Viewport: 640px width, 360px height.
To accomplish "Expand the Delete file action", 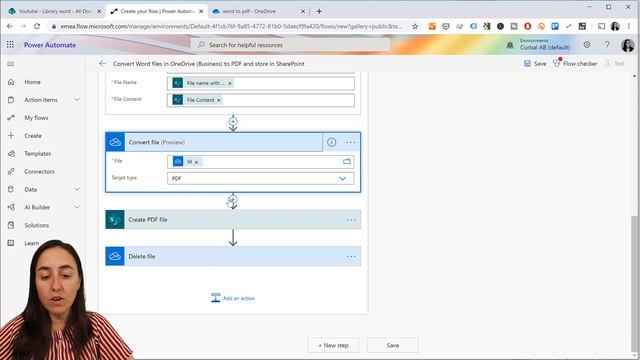I will pyautogui.click(x=233, y=256).
